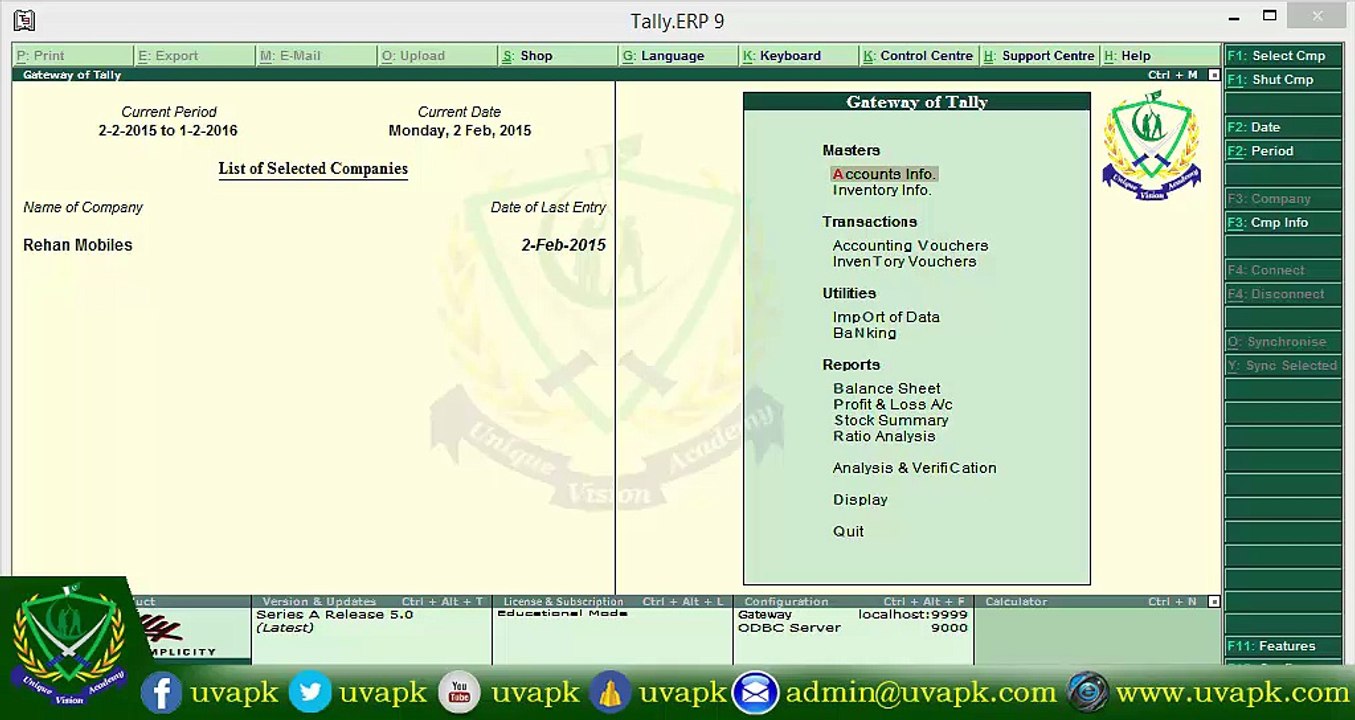Viewport: 1355px width, 720px height.
Task: Open Banking utility
Action: [x=864, y=333]
